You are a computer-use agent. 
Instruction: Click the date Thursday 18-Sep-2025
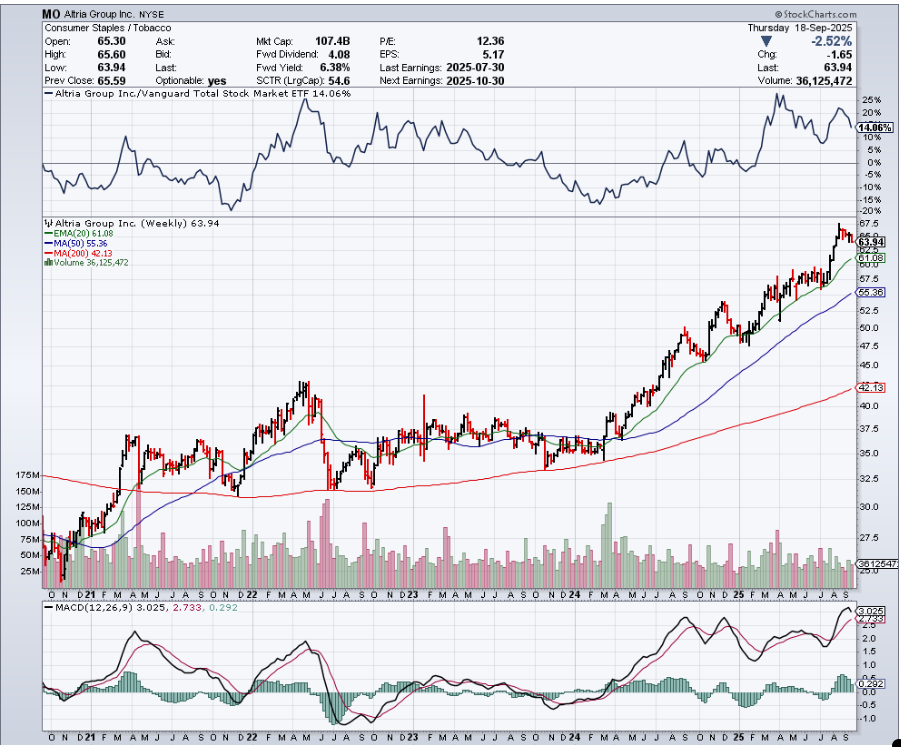pos(800,28)
